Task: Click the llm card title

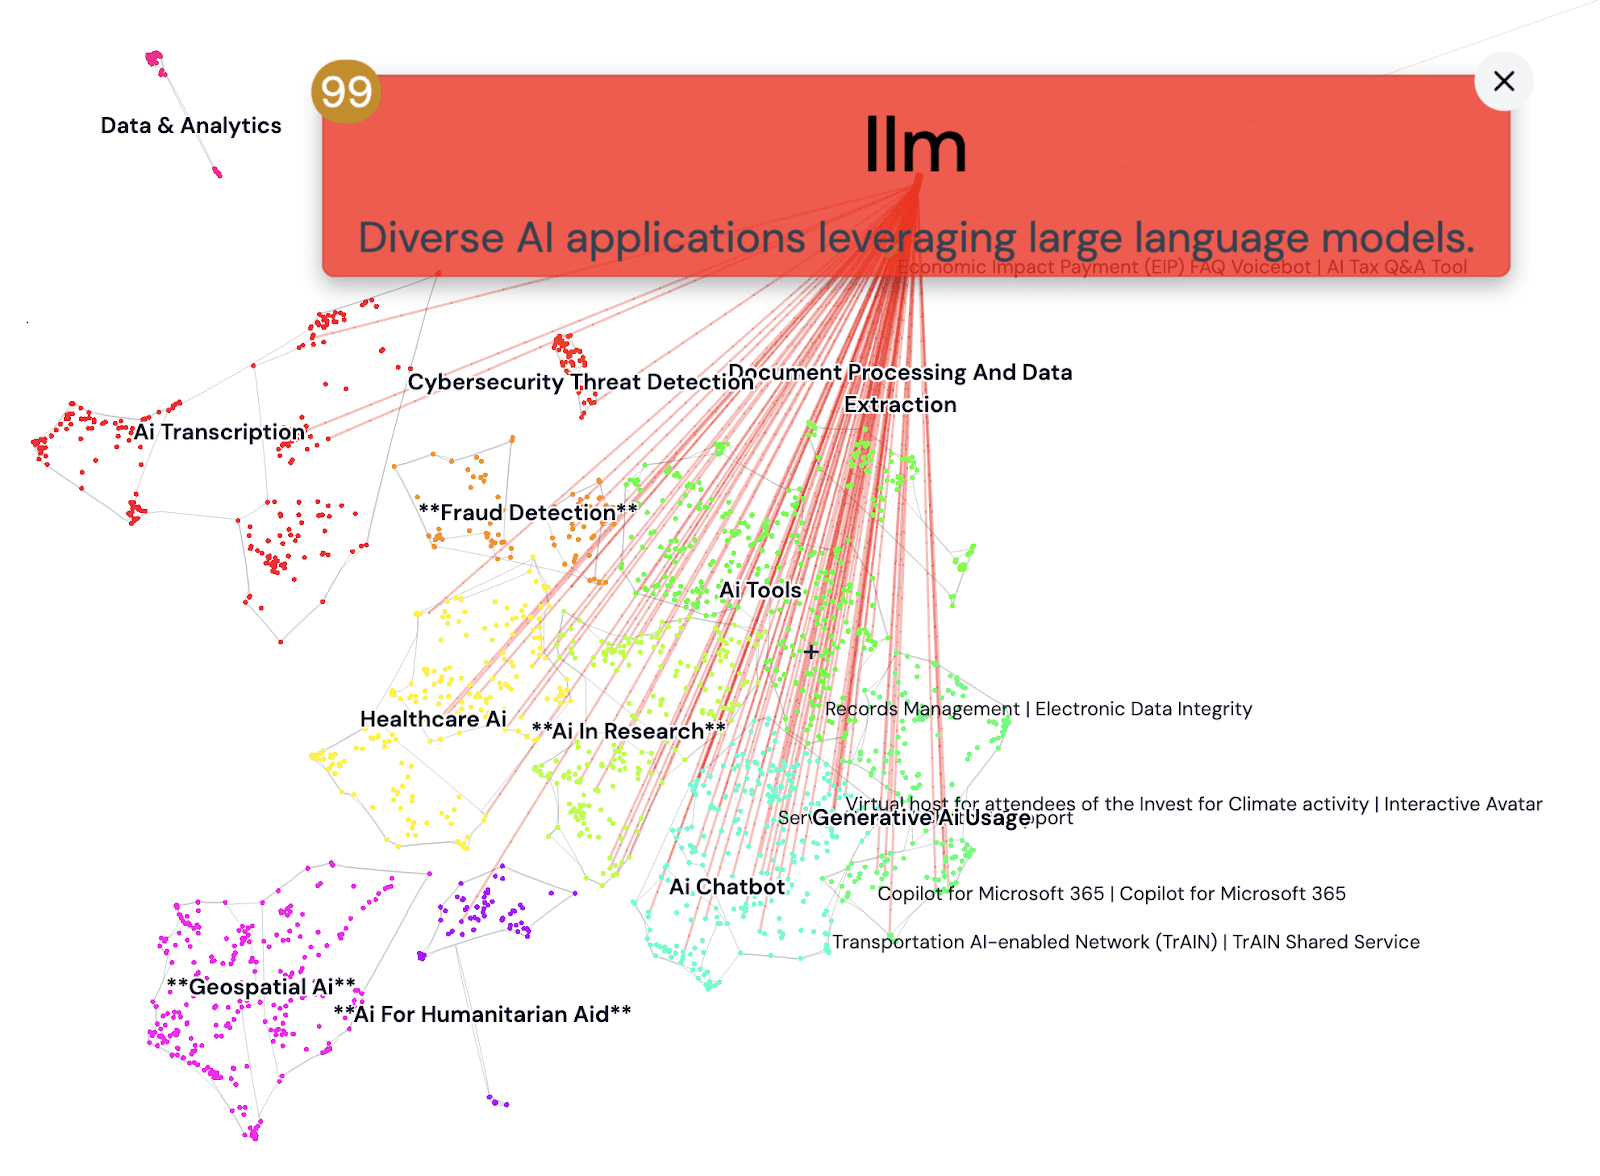Action: [915, 146]
